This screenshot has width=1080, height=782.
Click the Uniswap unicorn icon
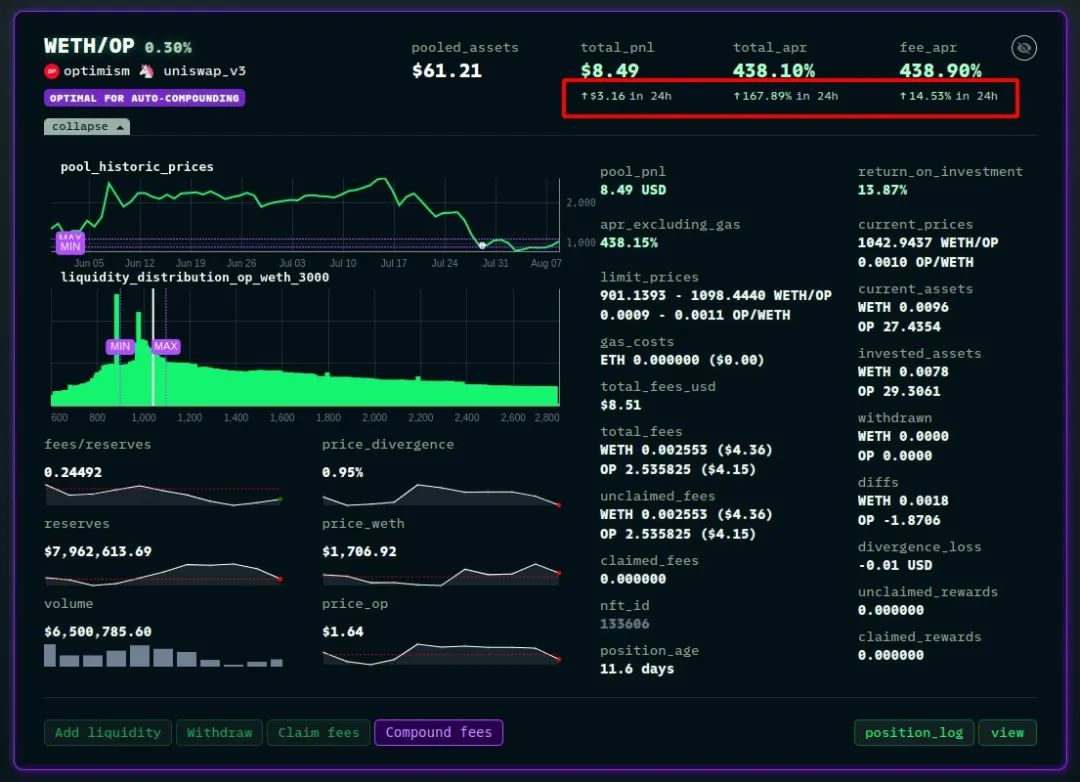tap(147, 71)
